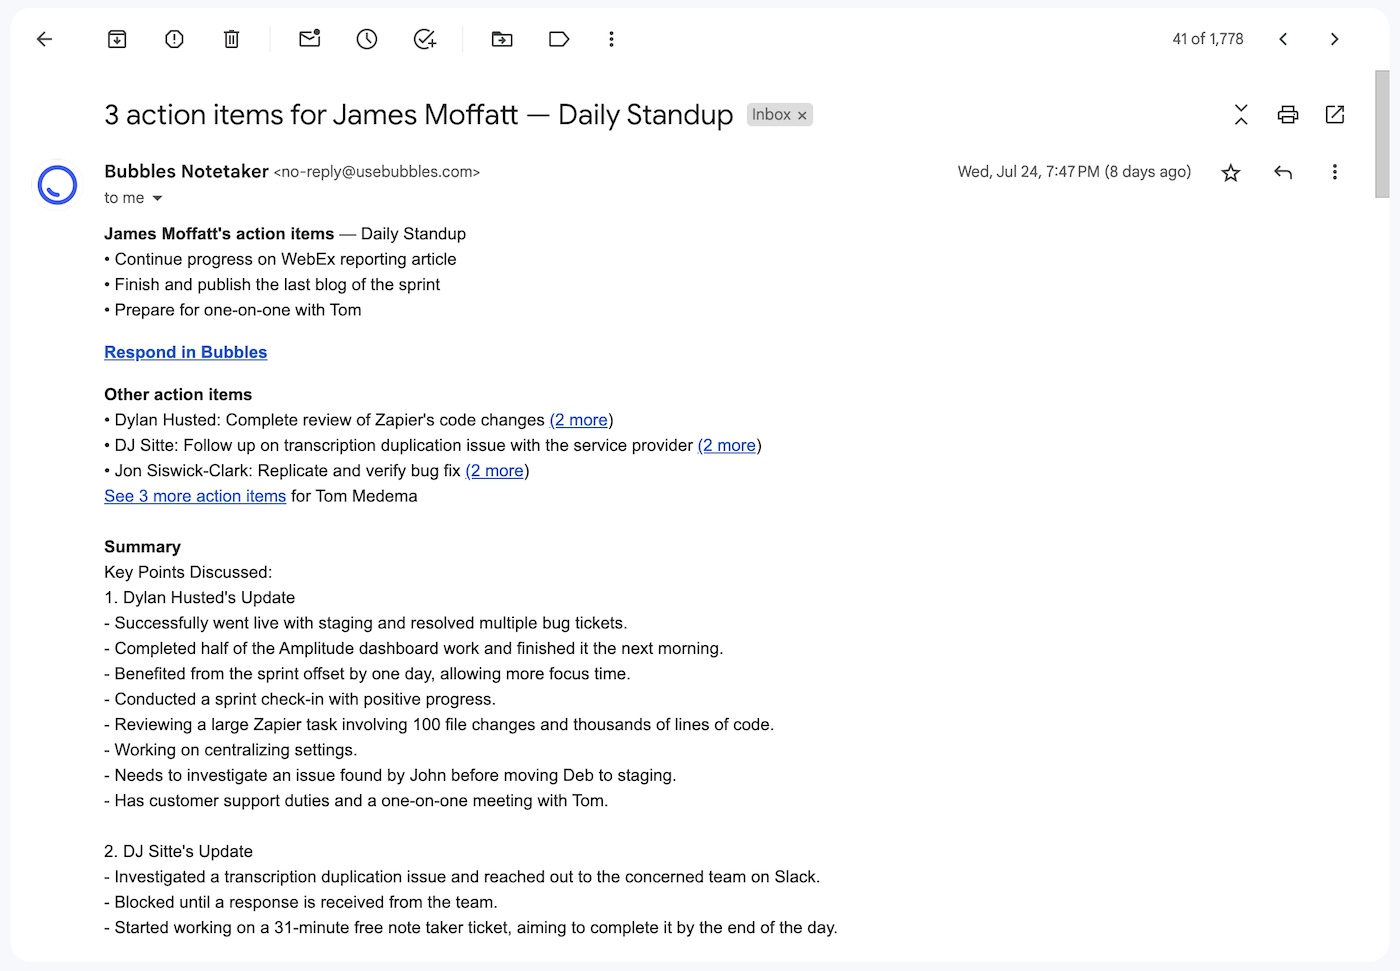
Task: Report this email as spam
Action: [x=174, y=39]
